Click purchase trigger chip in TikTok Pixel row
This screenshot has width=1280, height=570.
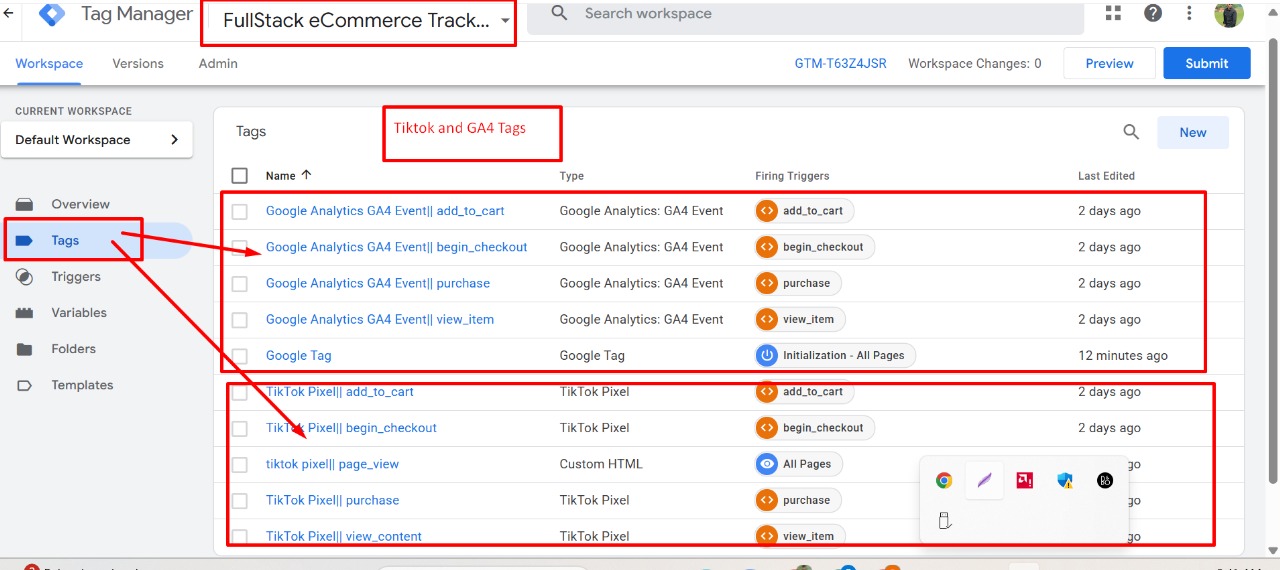click(x=798, y=500)
